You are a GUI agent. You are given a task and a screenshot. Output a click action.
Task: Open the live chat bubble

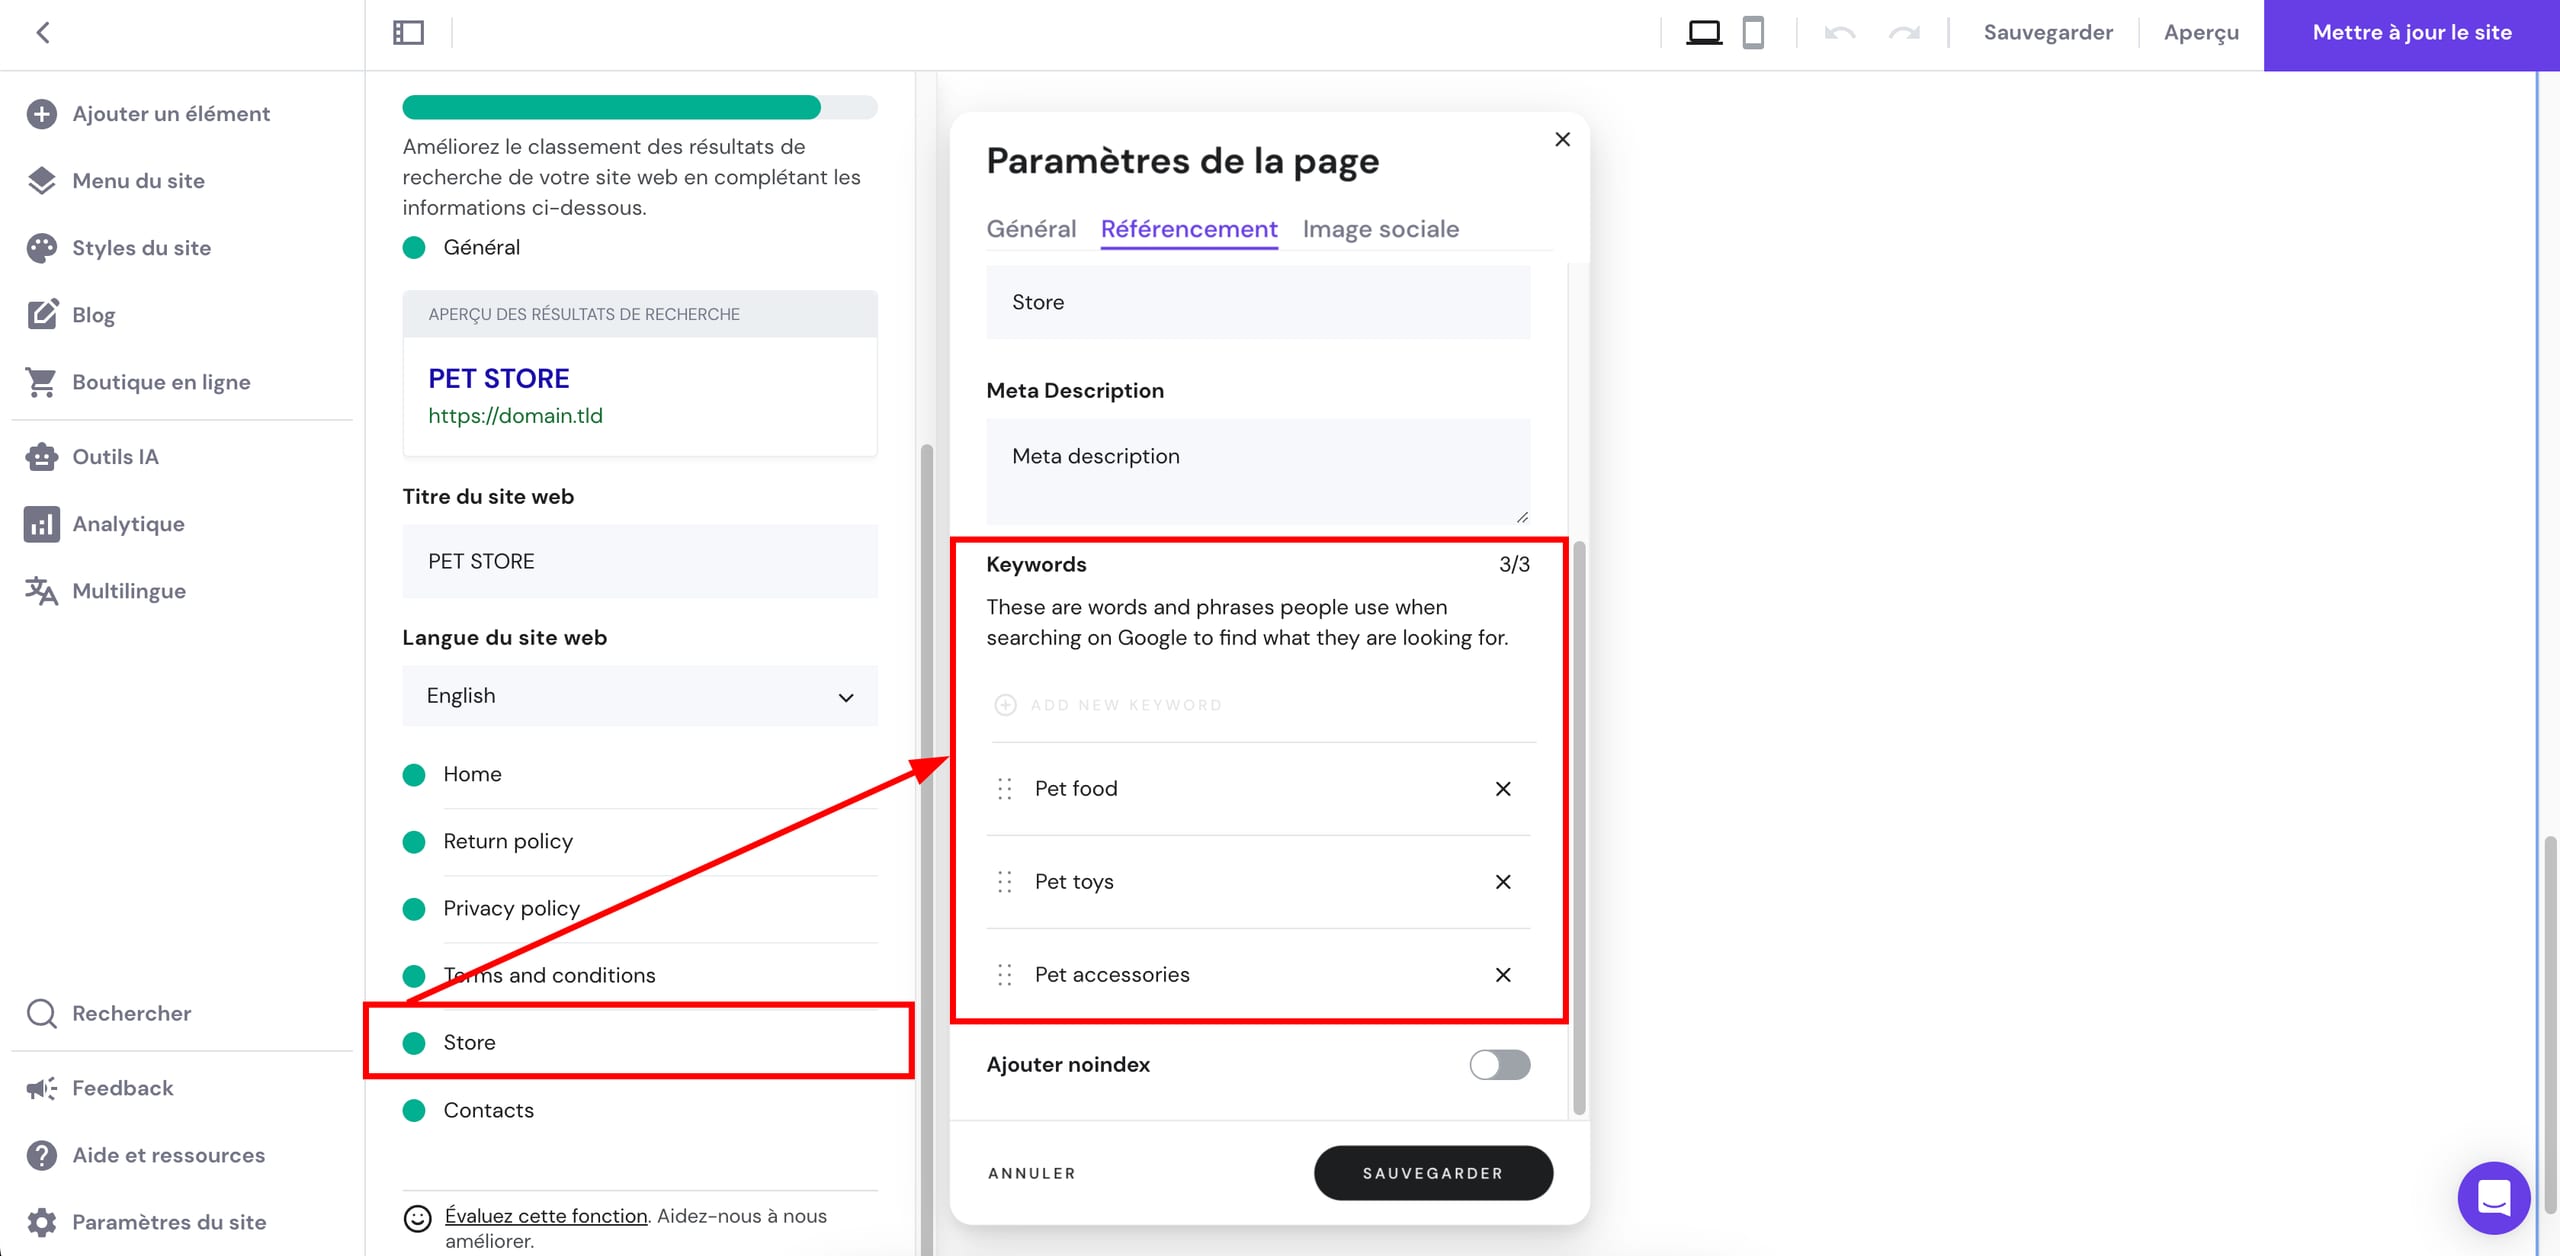tap(2493, 1197)
